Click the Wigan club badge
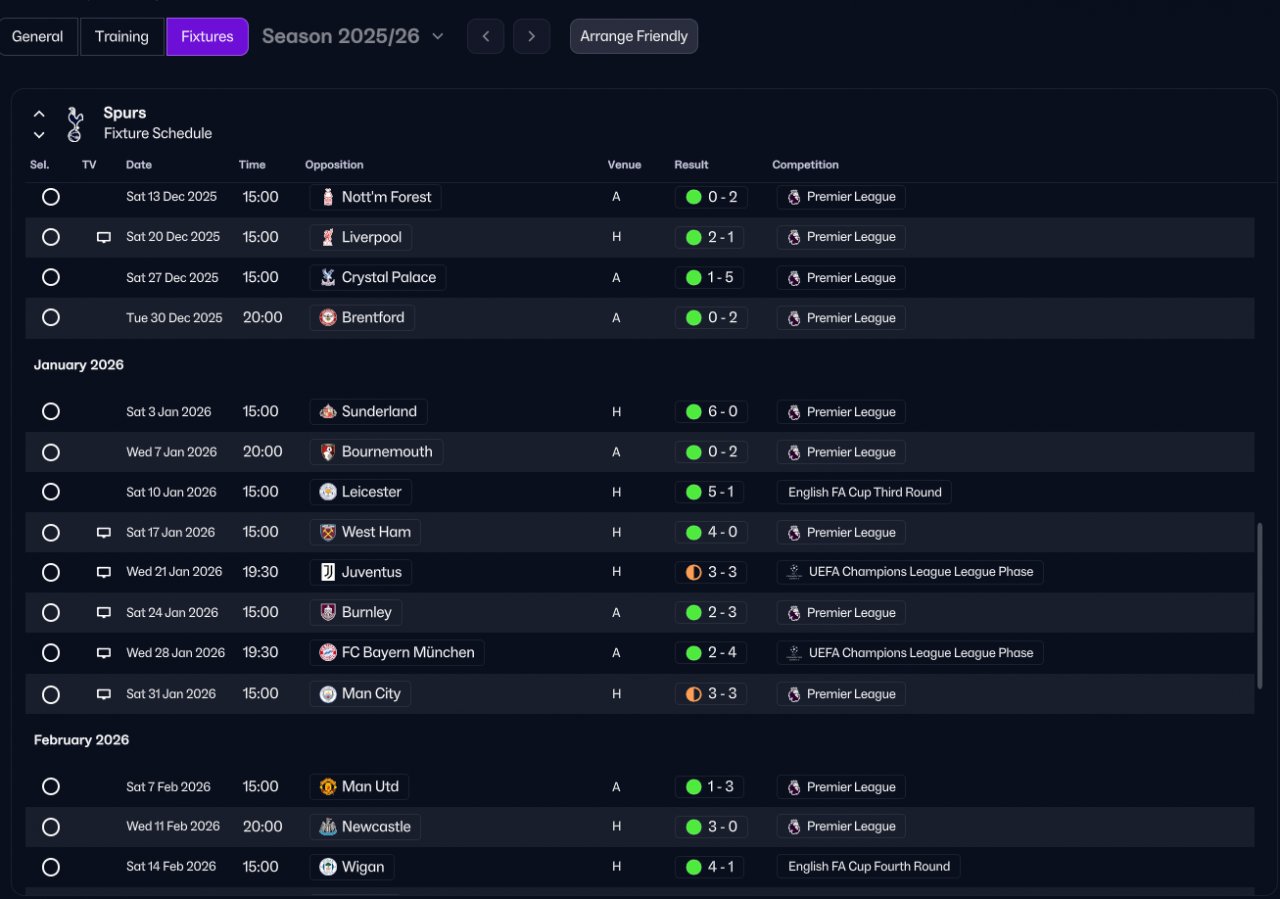Screen dimensions: 1280x899 point(327,867)
